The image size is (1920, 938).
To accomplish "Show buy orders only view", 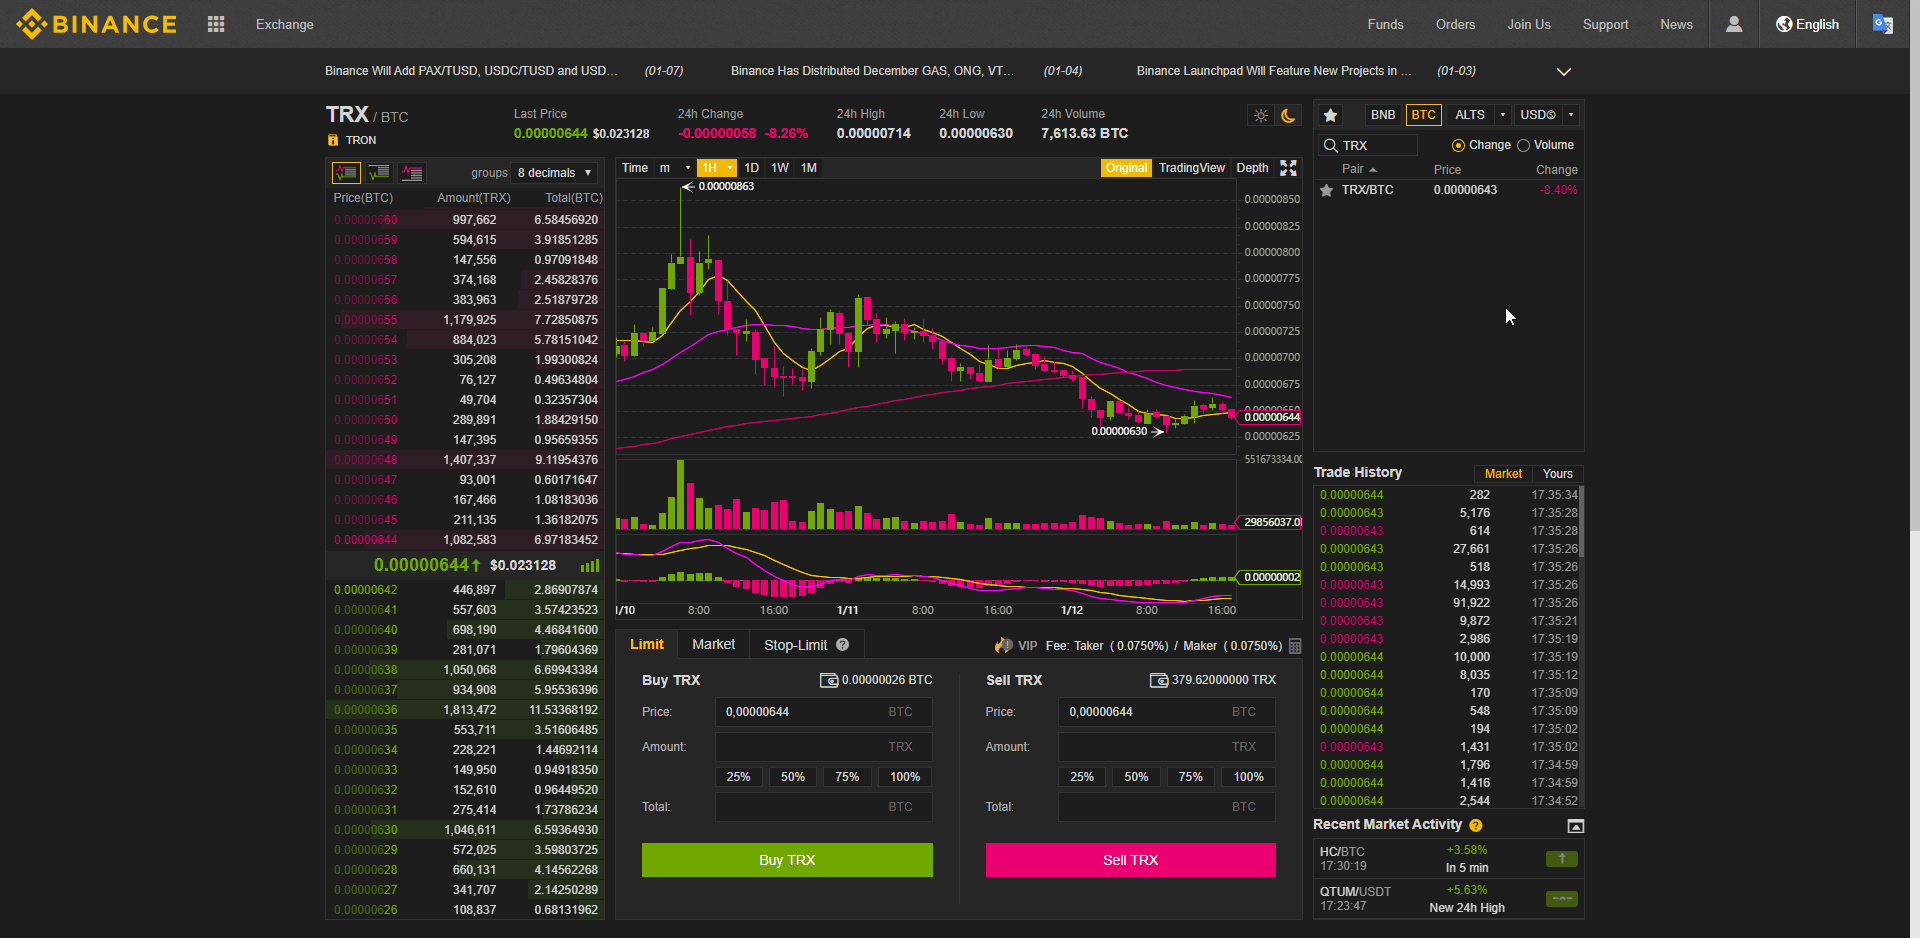I will click(379, 173).
